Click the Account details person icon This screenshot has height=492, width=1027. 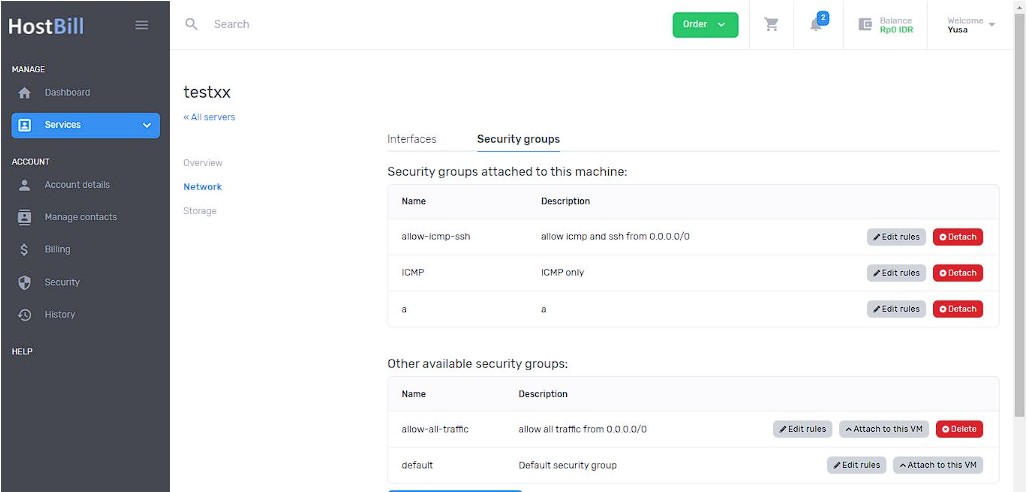(x=25, y=185)
